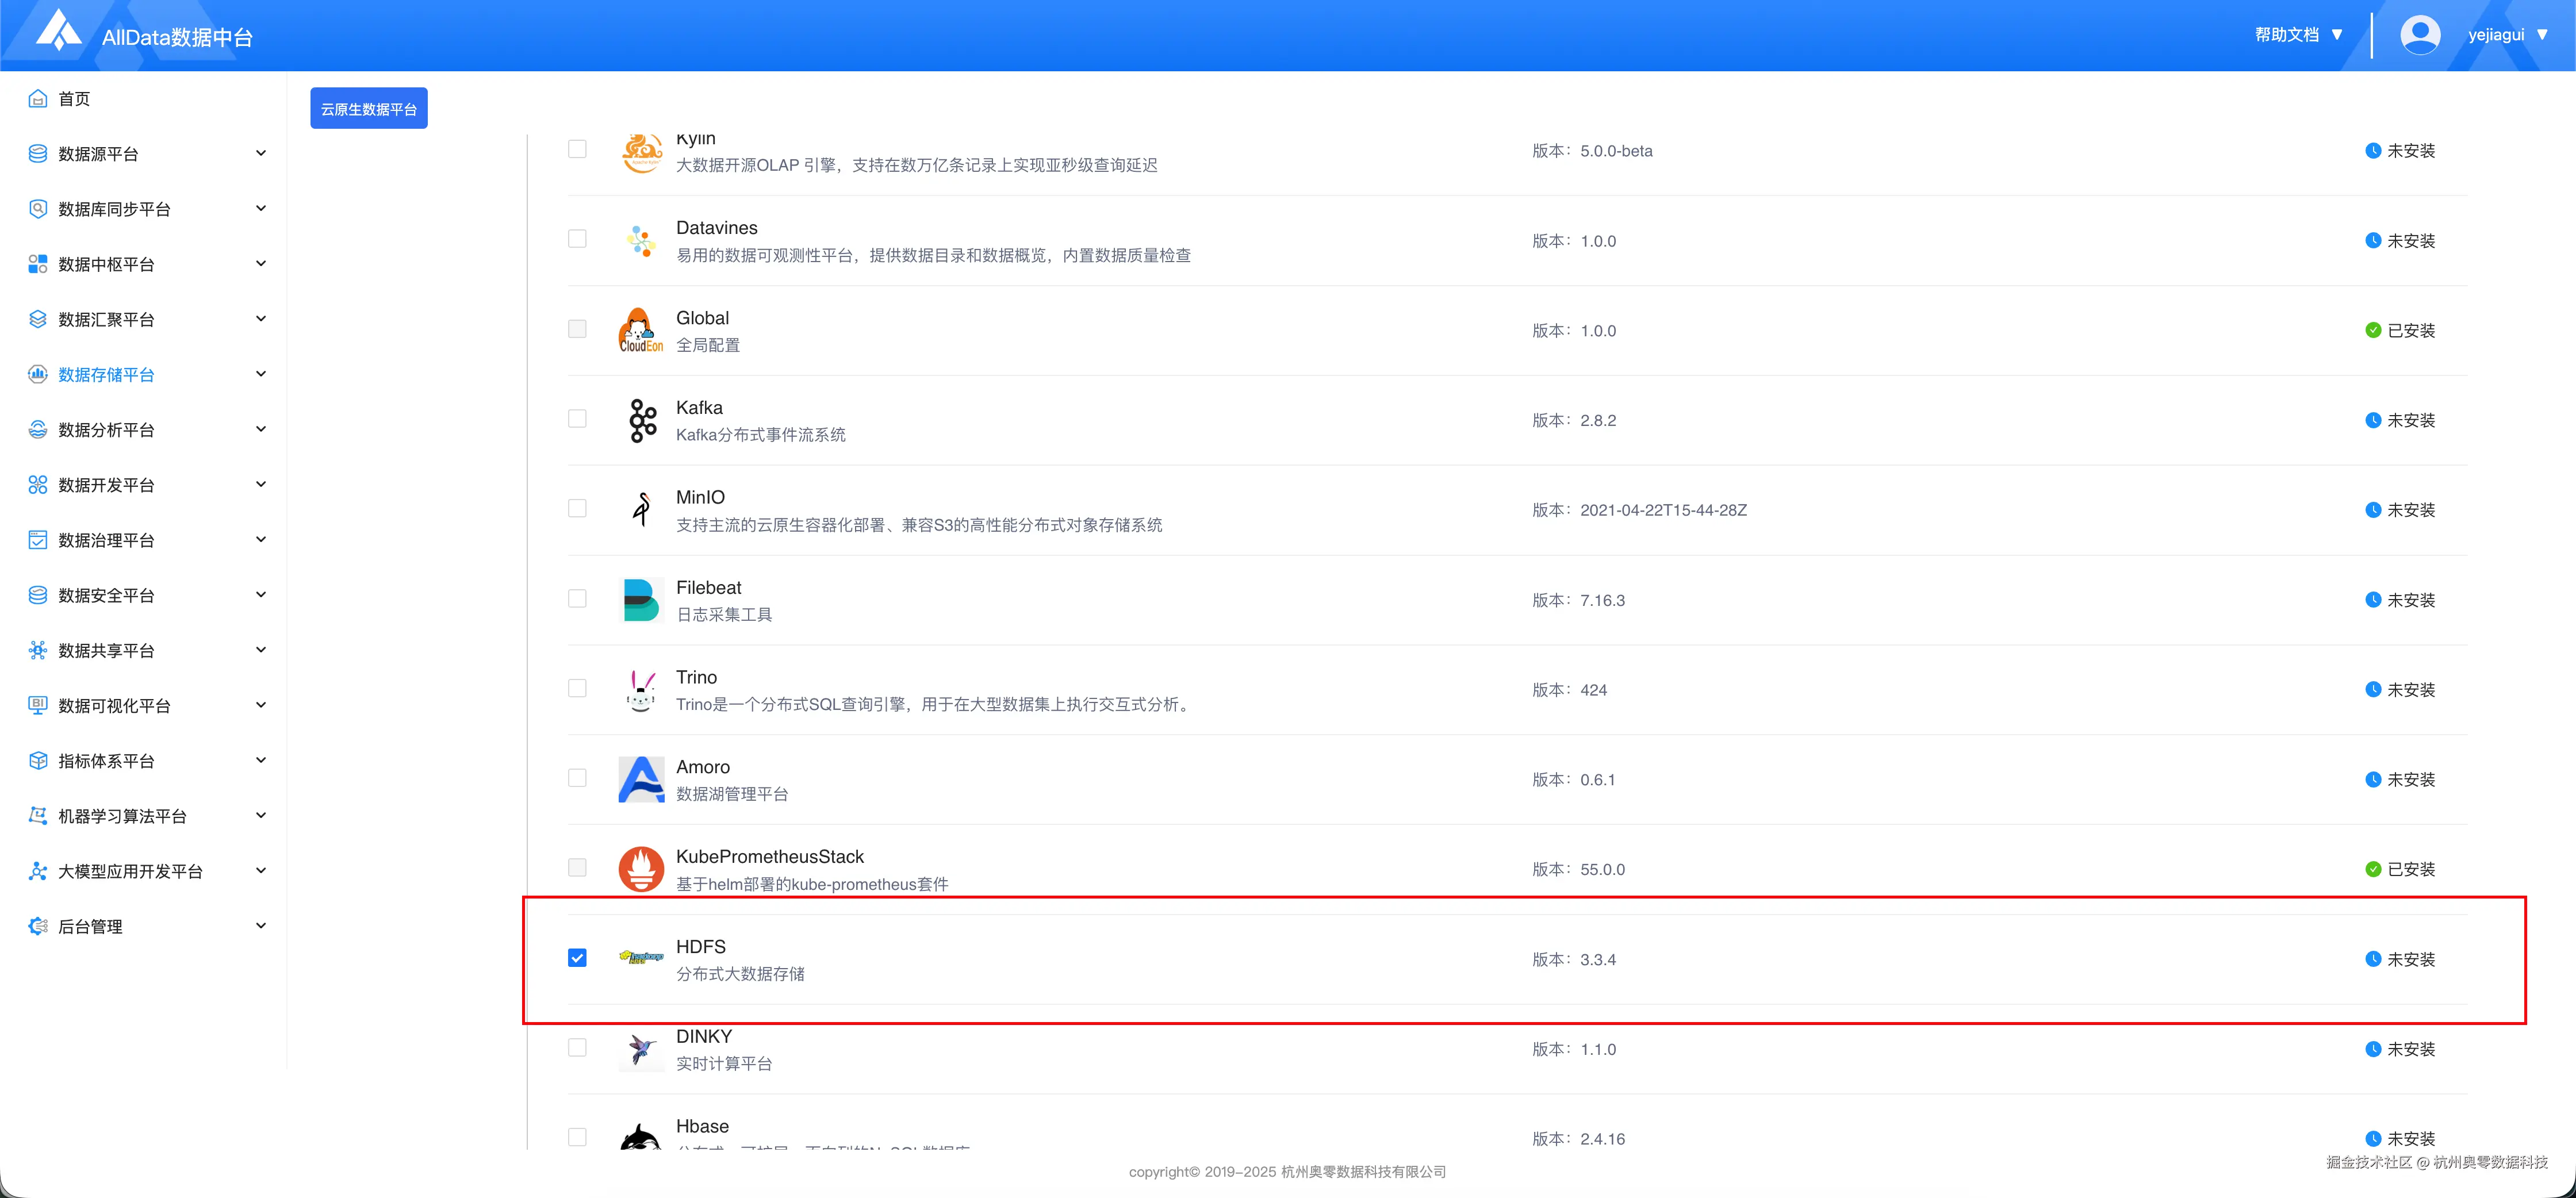Screen dimensions: 2576x1198
Task: Click the MinIO flamingo logo icon
Action: coord(642,509)
